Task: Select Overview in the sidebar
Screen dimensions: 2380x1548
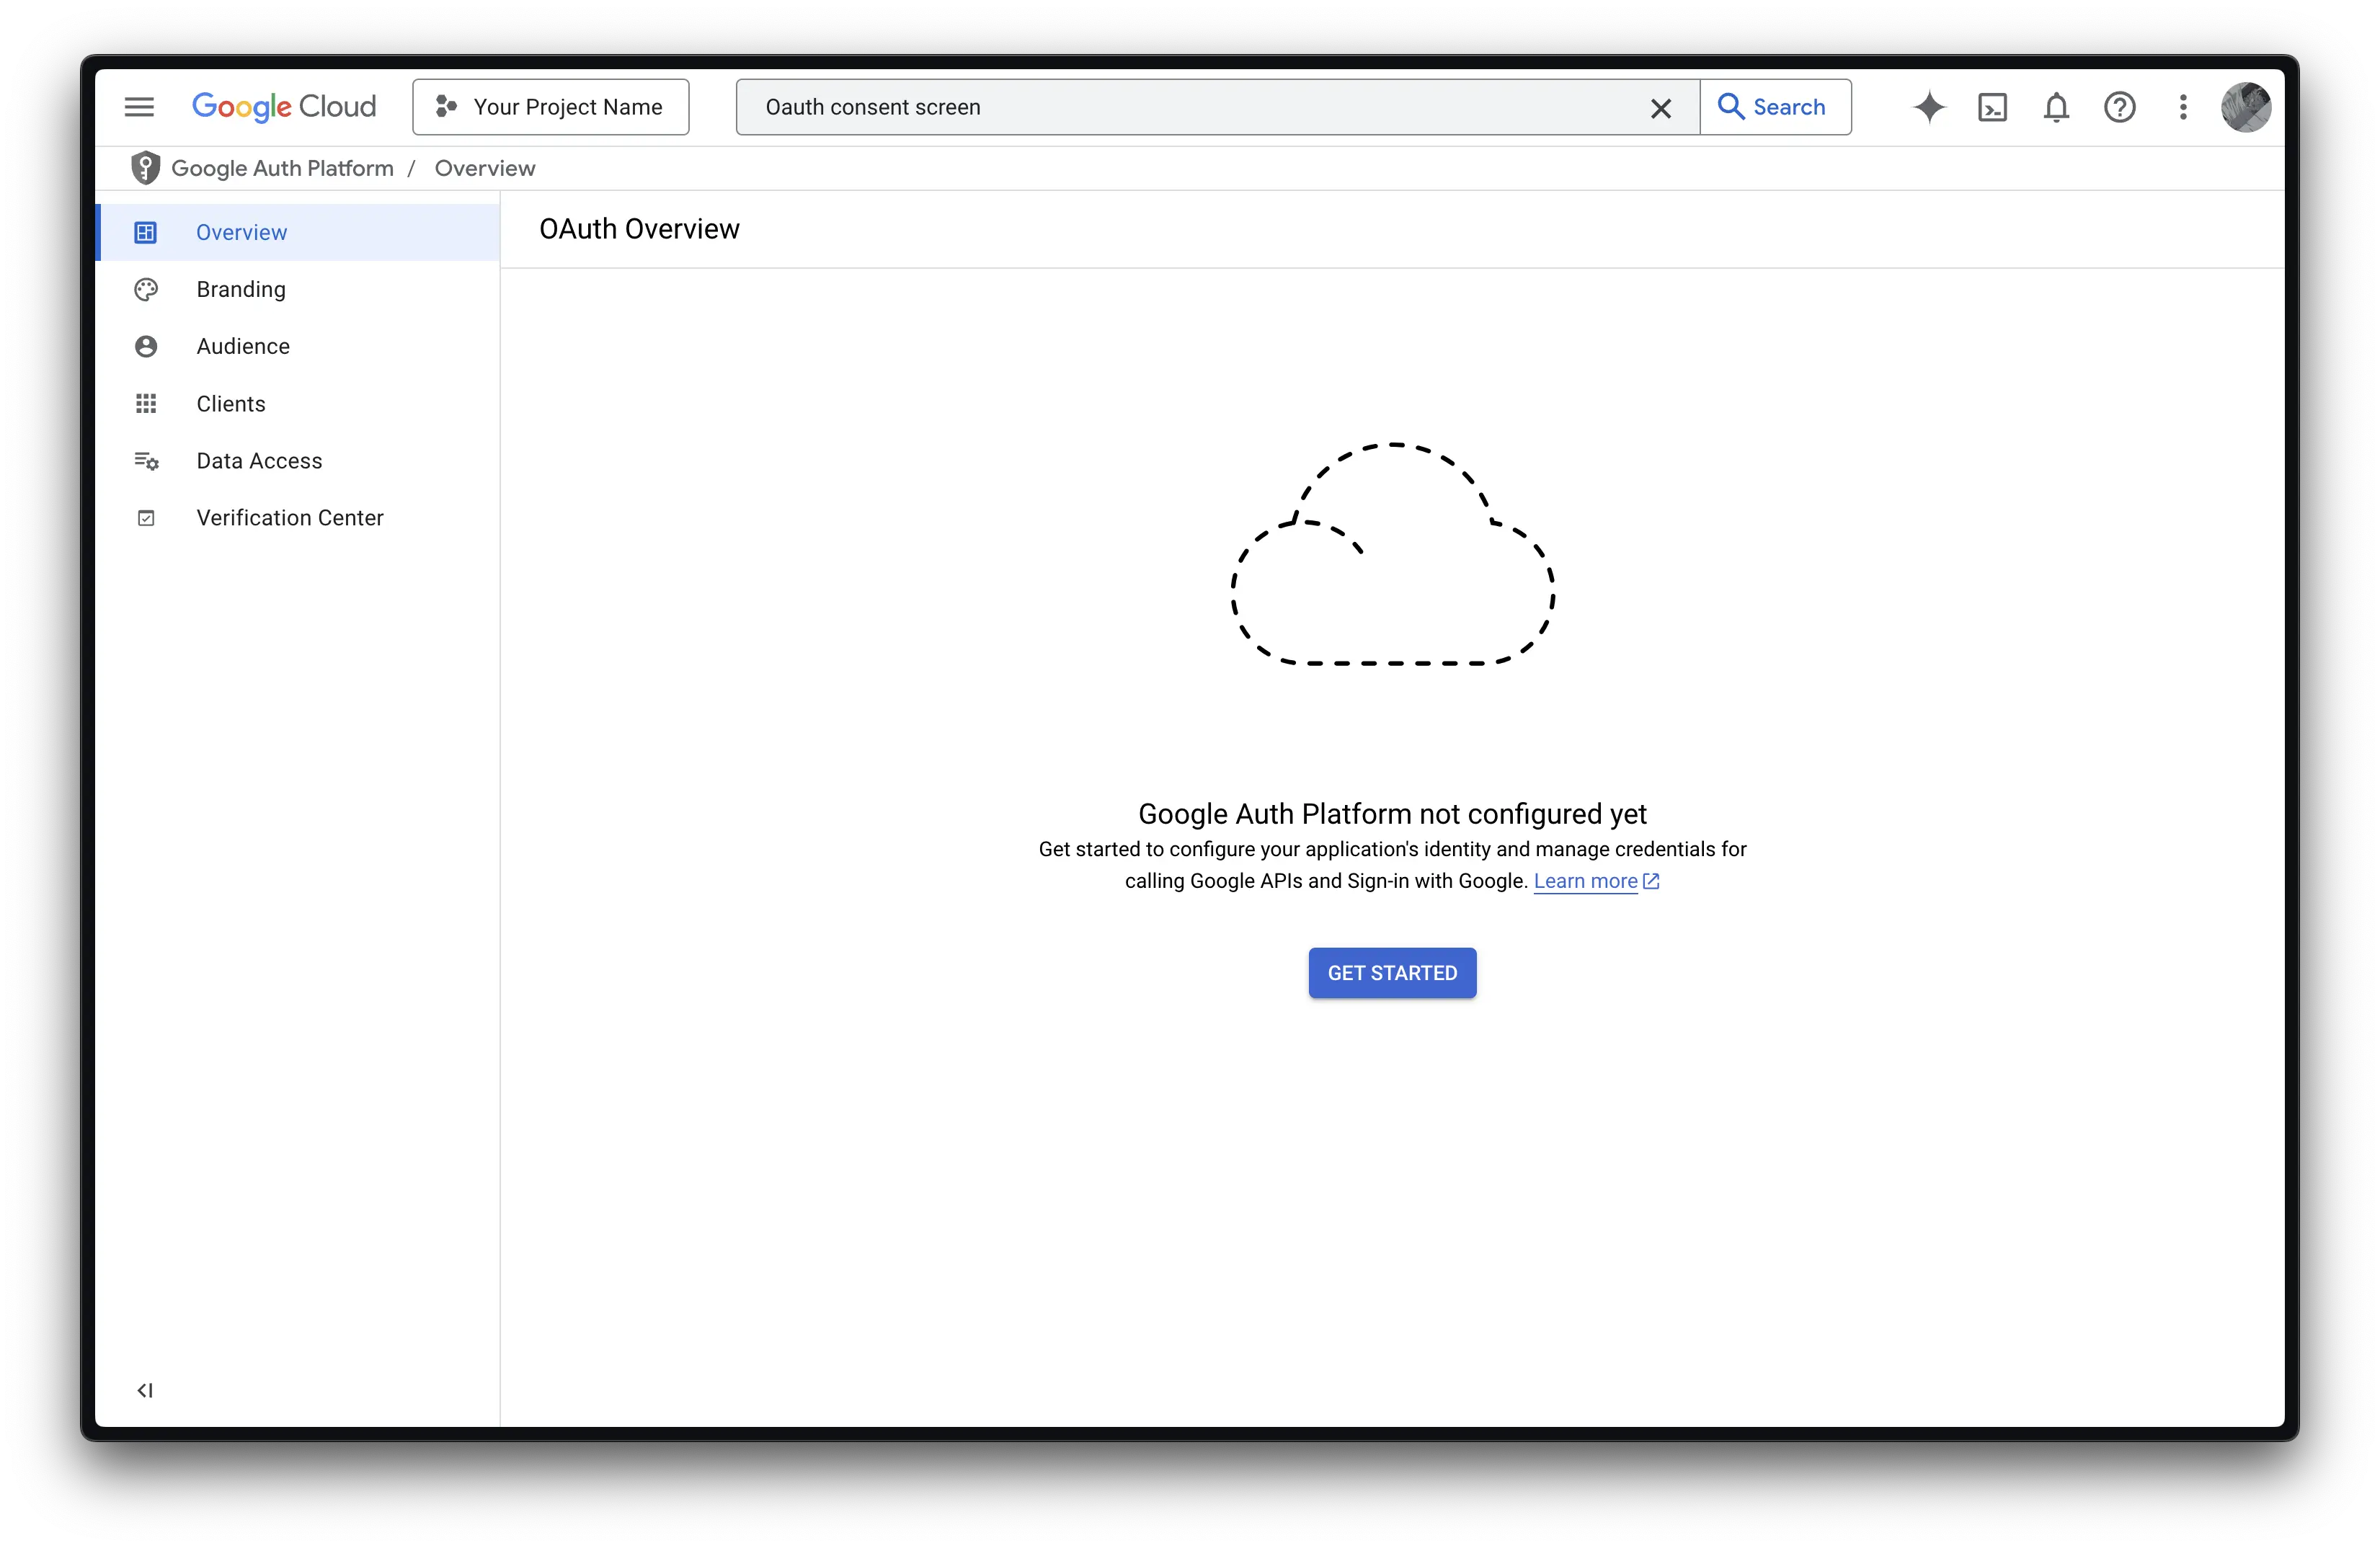Action: [x=298, y=232]
